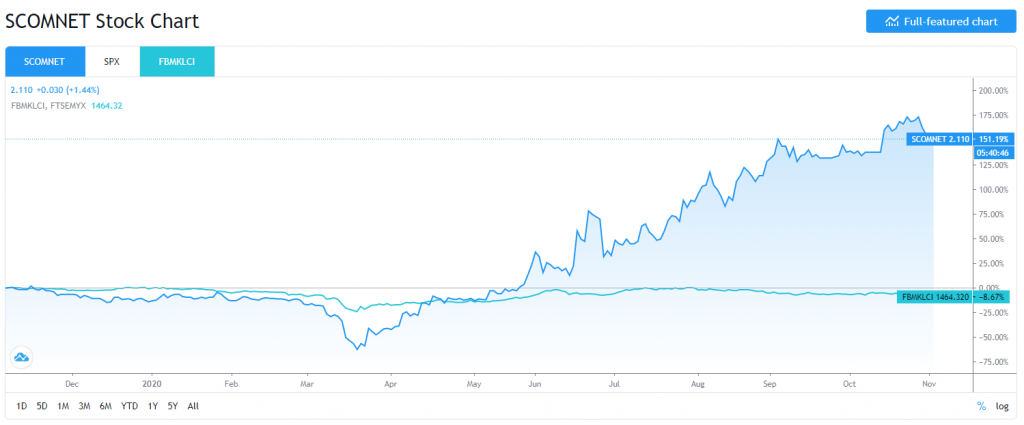Viewport: 1024px width, 425px height.
Task: Click the 2020 label on time axis
Action: tap(151, 383)
